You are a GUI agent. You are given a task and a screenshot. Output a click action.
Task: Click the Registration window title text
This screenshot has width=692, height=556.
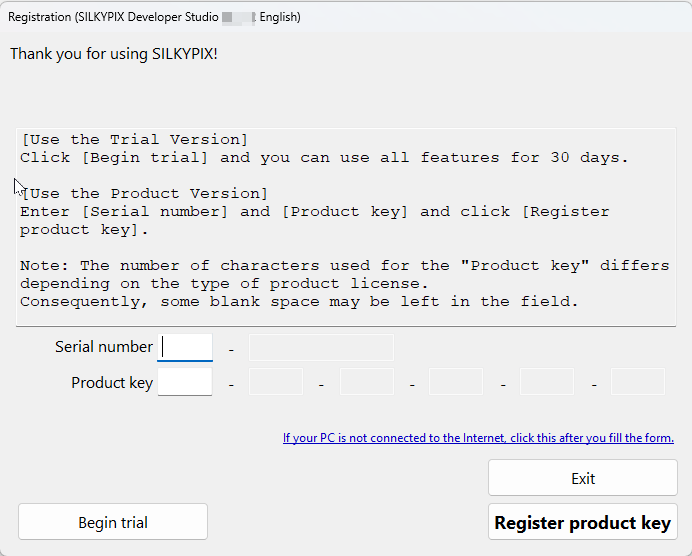(154, 17)
